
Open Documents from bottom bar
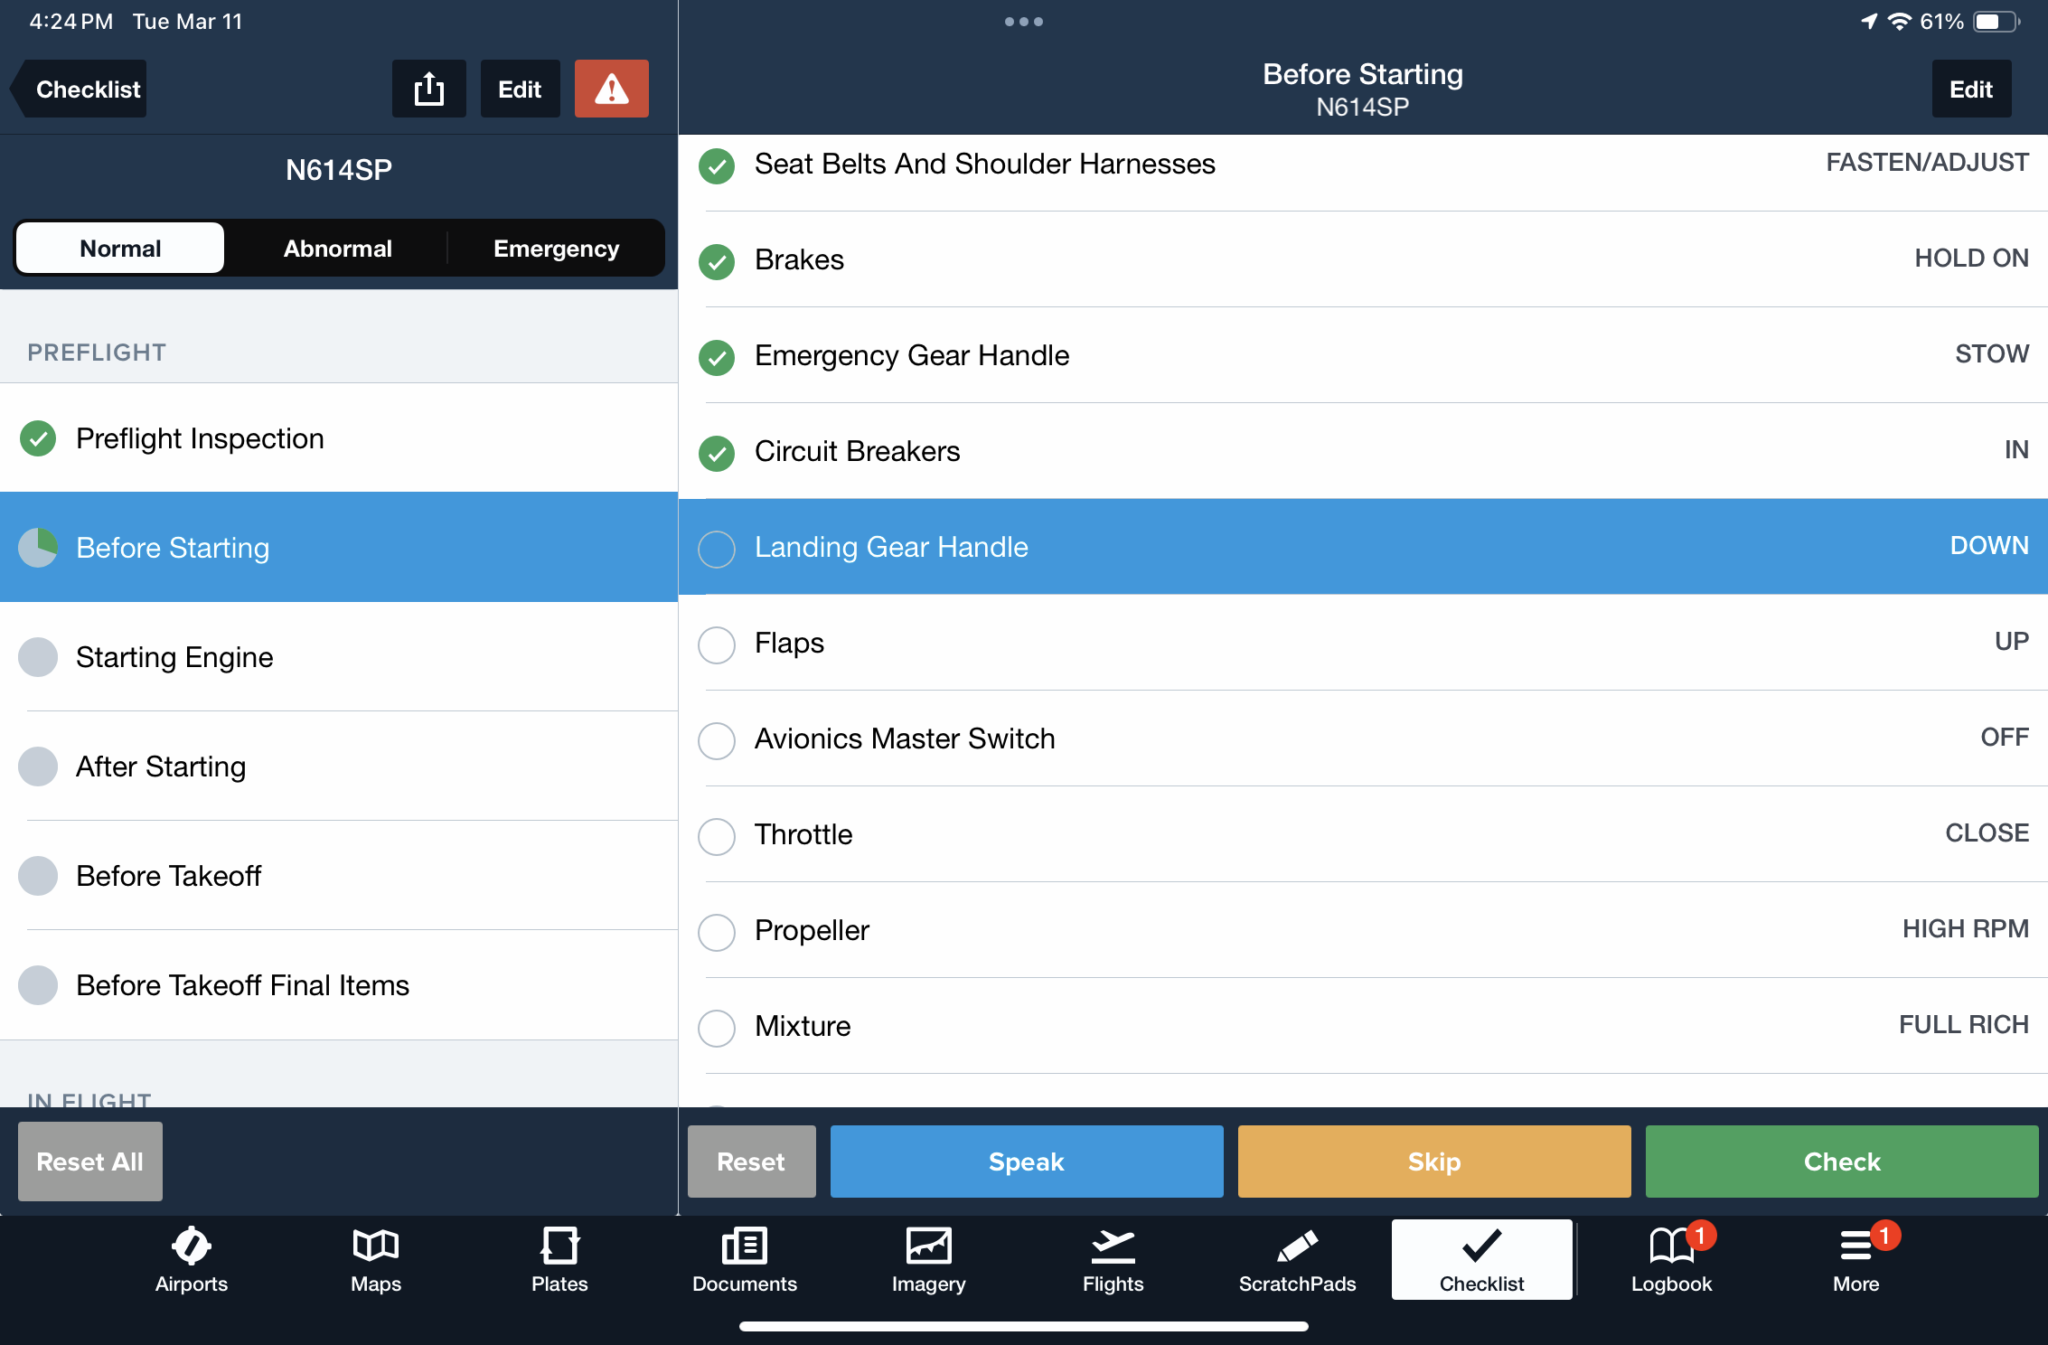(x=744, y=1260)
